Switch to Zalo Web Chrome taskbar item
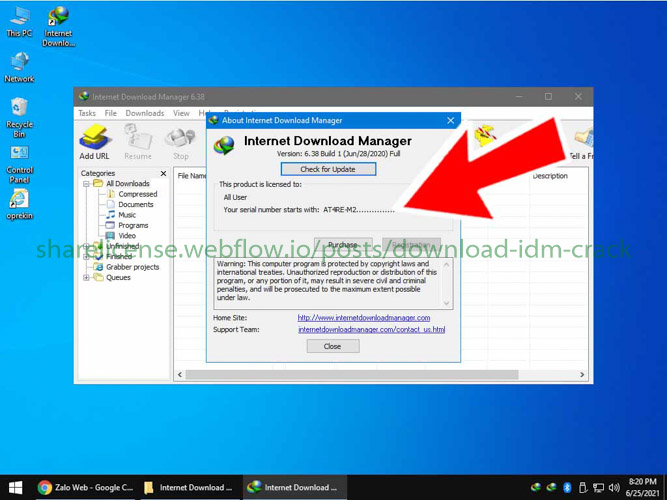 click(85, 487)
